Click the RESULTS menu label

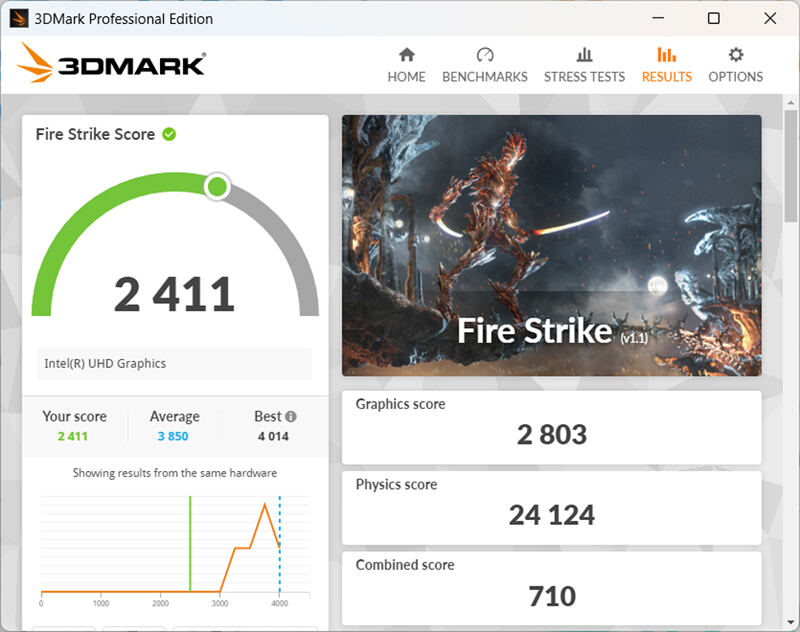pos(666,77)
